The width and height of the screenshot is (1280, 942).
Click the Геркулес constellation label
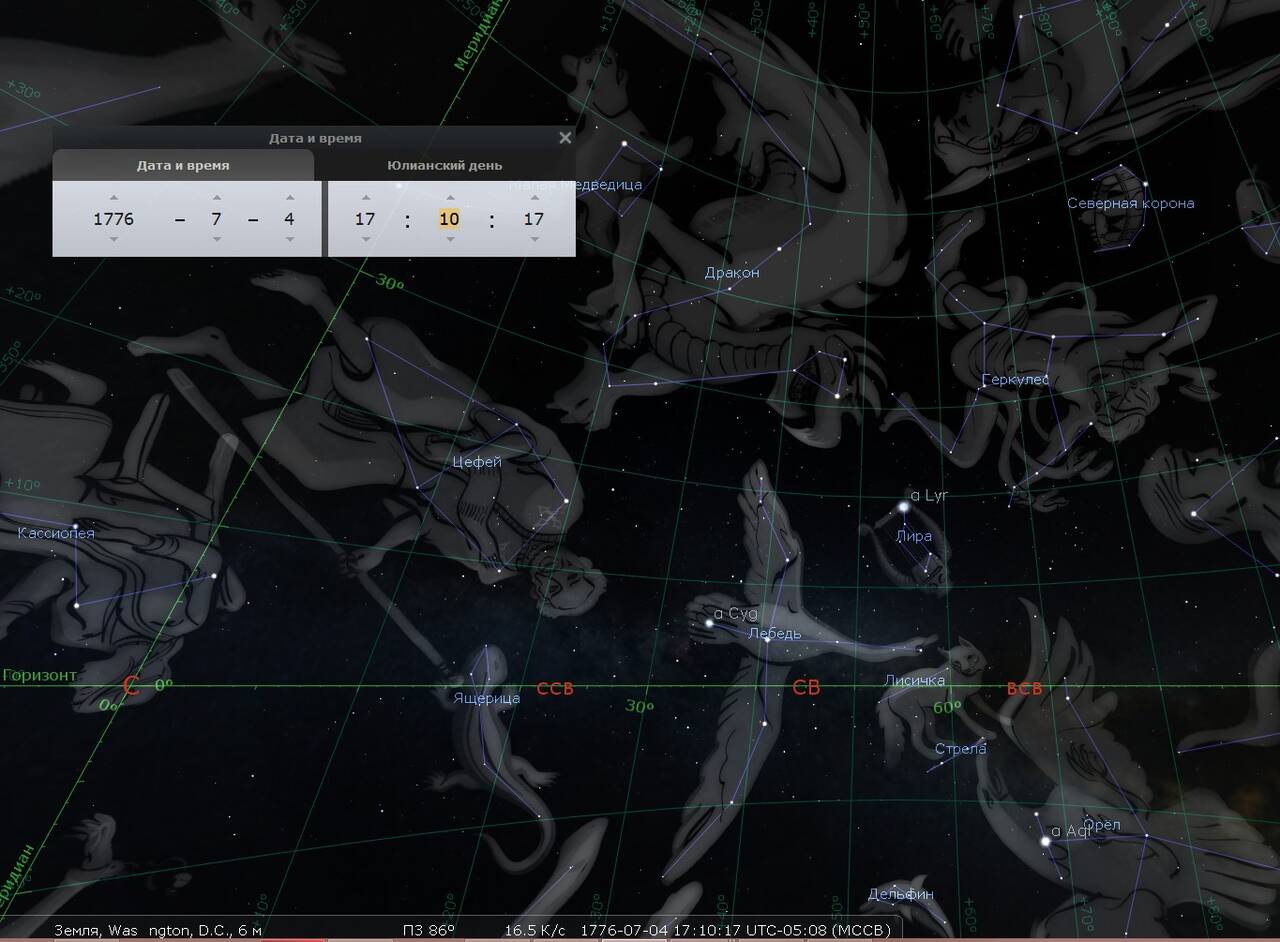1015,380
